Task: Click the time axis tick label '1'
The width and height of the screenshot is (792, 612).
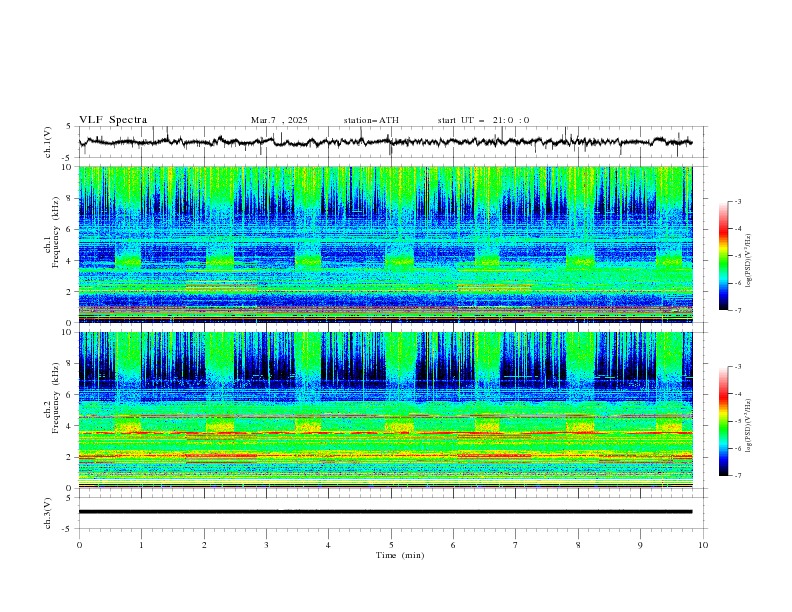Action: click(x=141, y=545)
